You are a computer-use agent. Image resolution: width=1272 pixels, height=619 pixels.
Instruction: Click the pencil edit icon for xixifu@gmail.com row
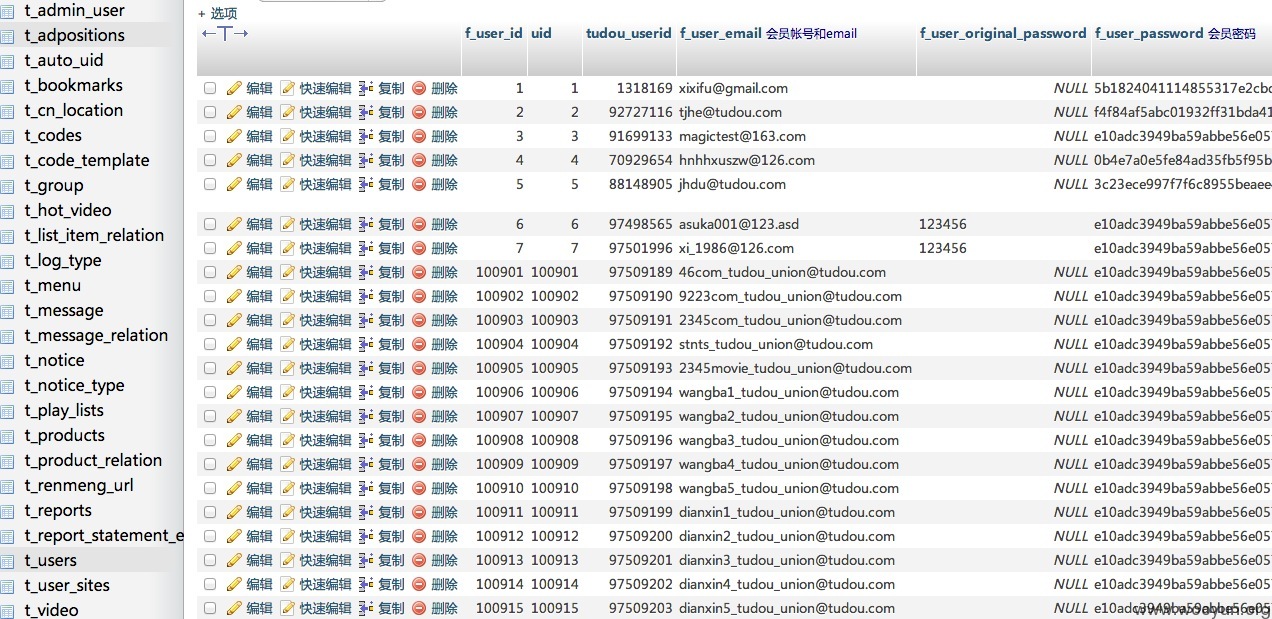(x=234, y=88)
